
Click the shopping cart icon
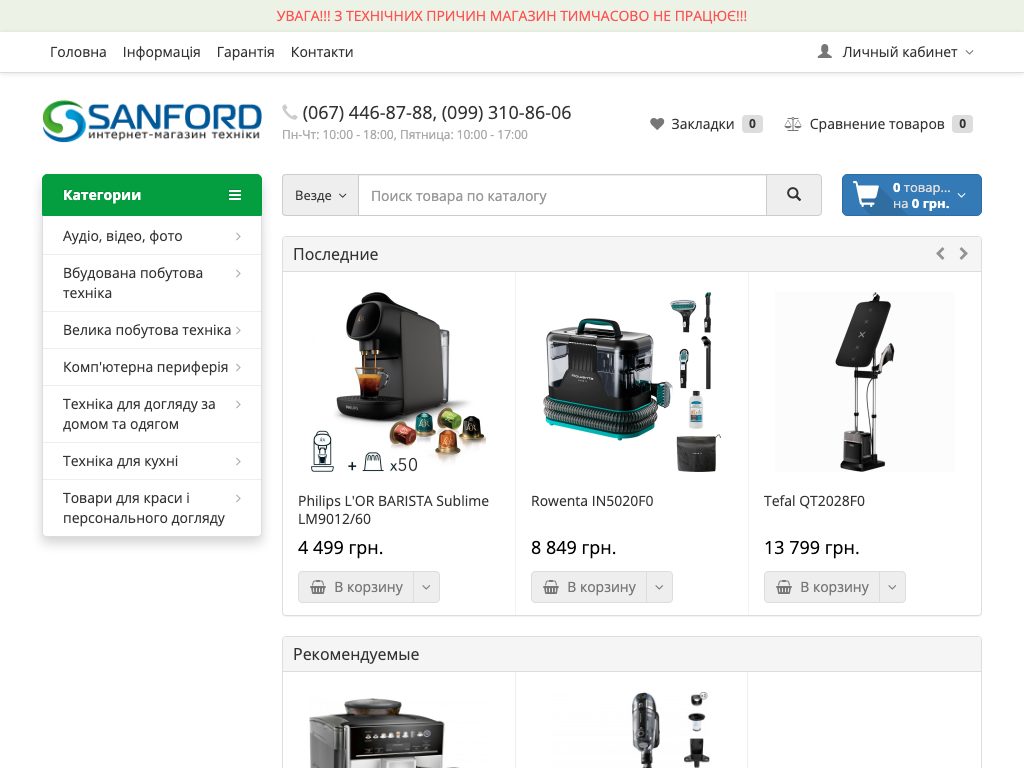[866, 195]
